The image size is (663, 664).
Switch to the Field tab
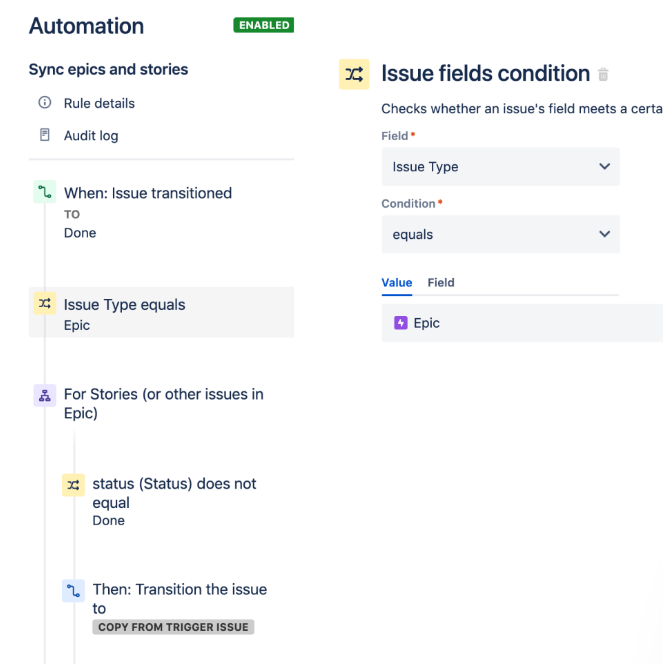click(x=441, y=283)
